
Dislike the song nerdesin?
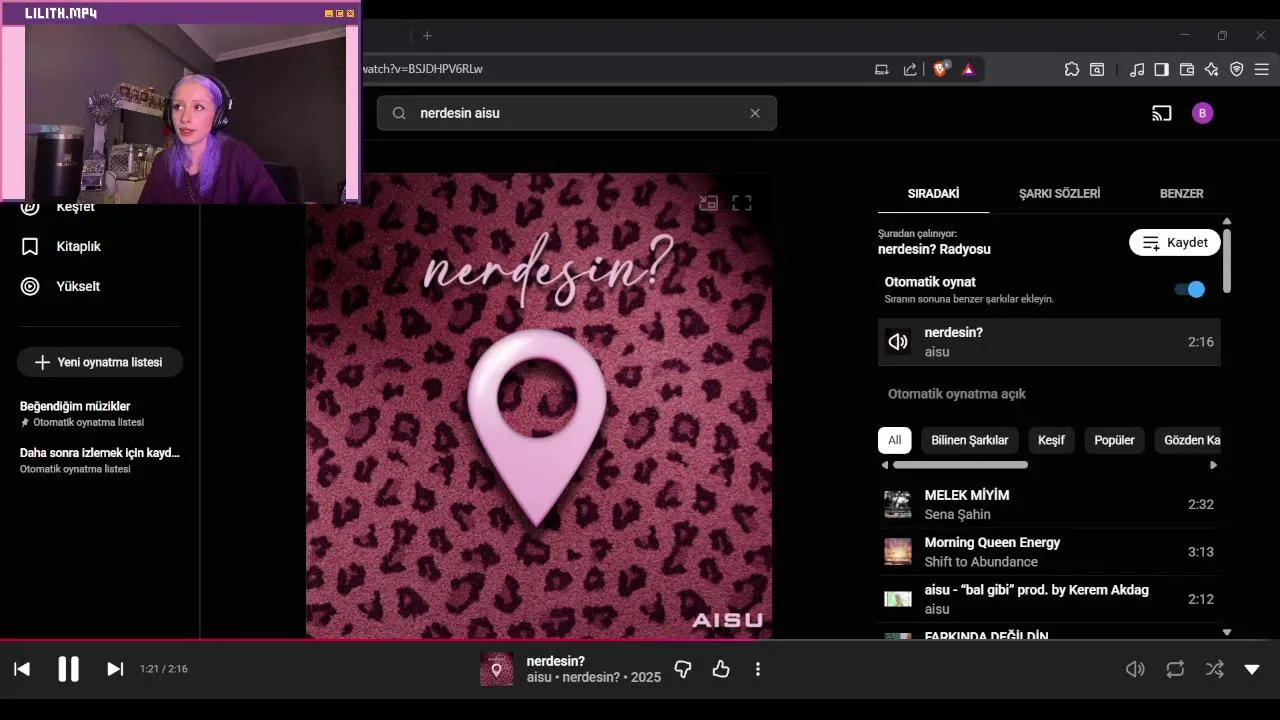point(683,669)
